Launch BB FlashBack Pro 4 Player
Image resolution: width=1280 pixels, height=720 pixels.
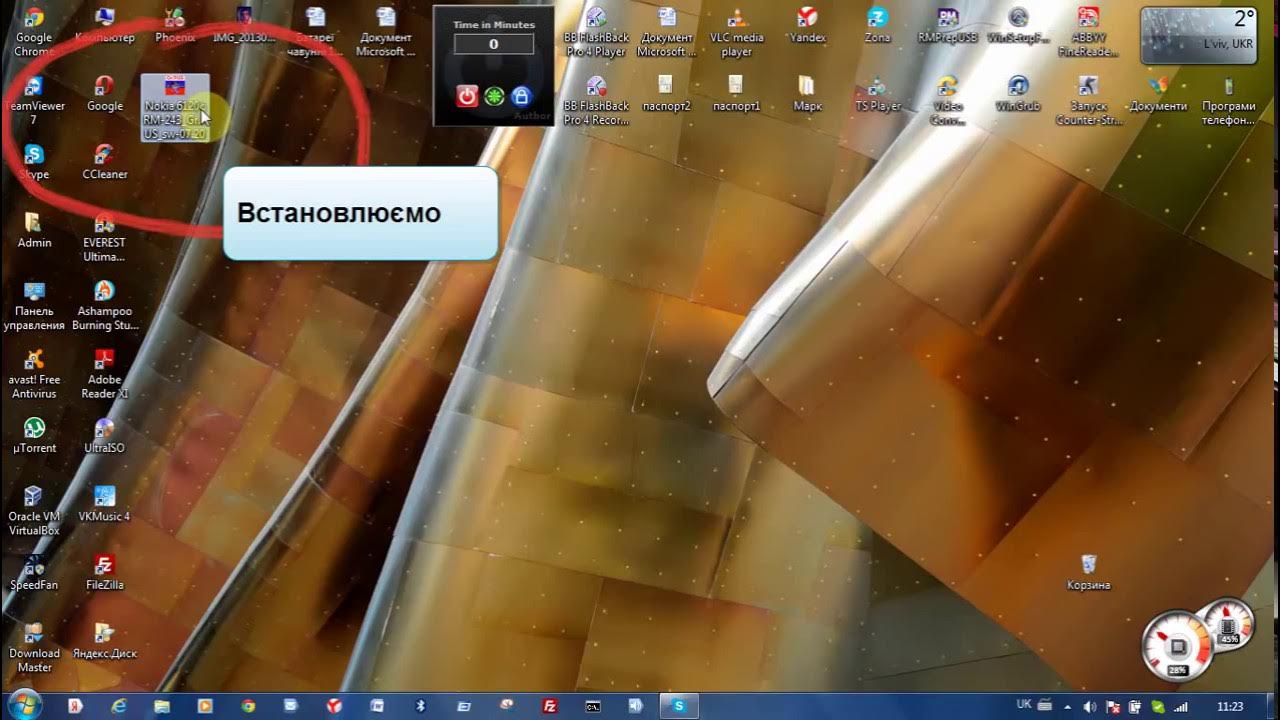(x=596, y=31)
